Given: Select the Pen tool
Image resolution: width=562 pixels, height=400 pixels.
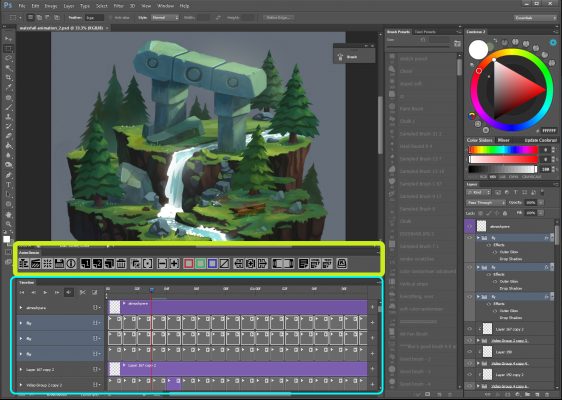Looking at the screenshot, I should tap(8, 175).
